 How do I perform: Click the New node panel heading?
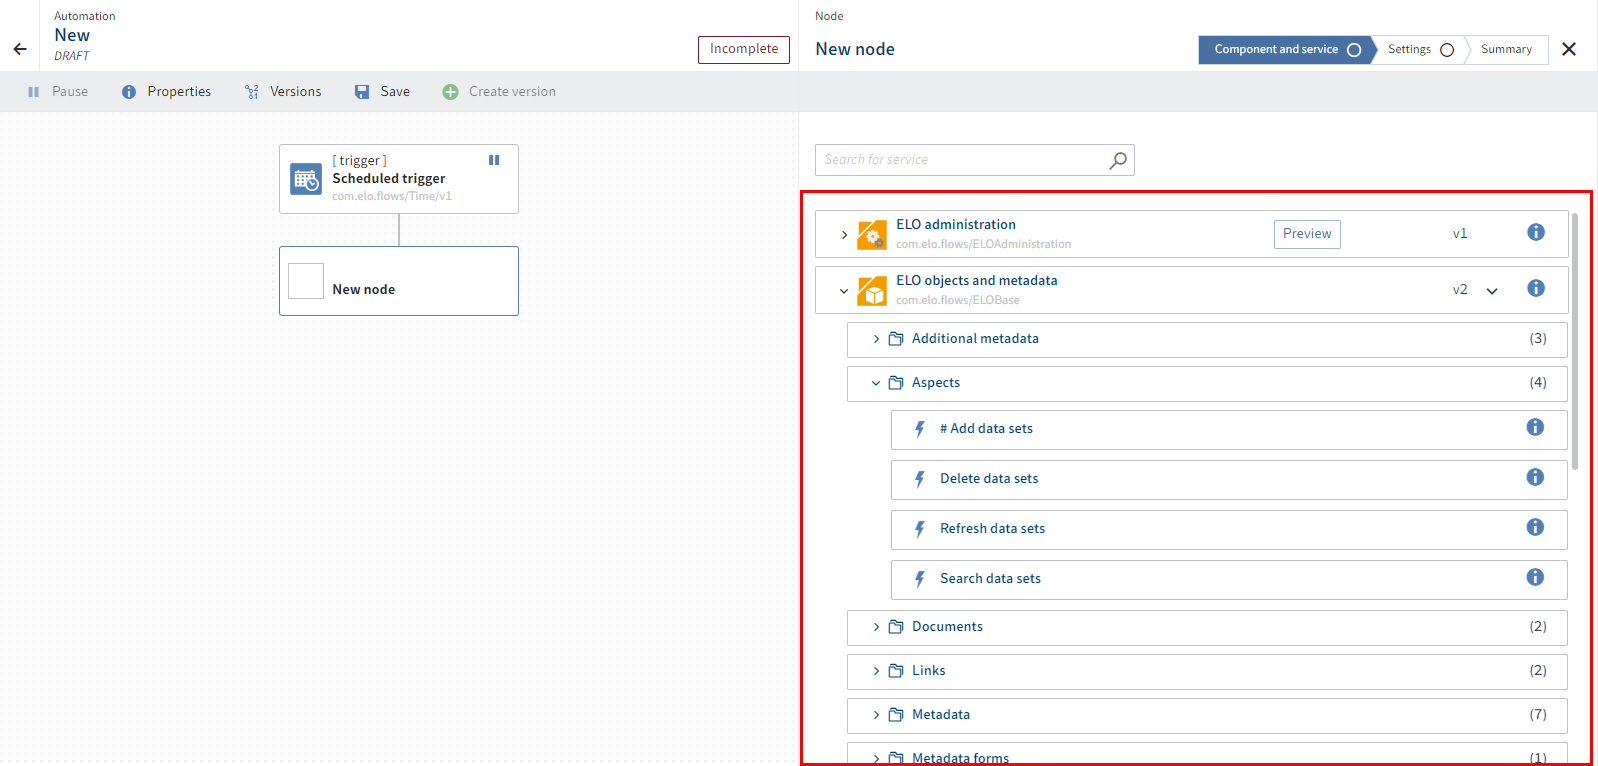[x=855, y=49]
